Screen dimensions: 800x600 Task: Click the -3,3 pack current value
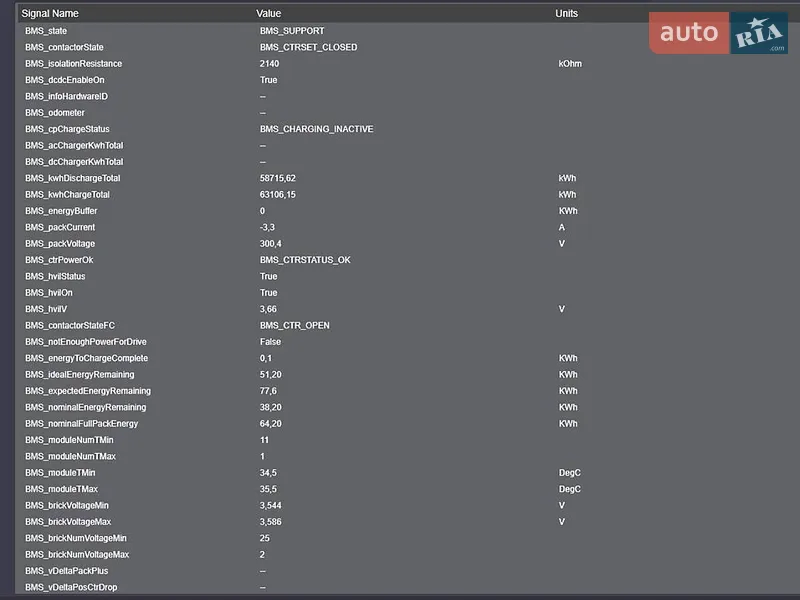(x=267, y=227)
